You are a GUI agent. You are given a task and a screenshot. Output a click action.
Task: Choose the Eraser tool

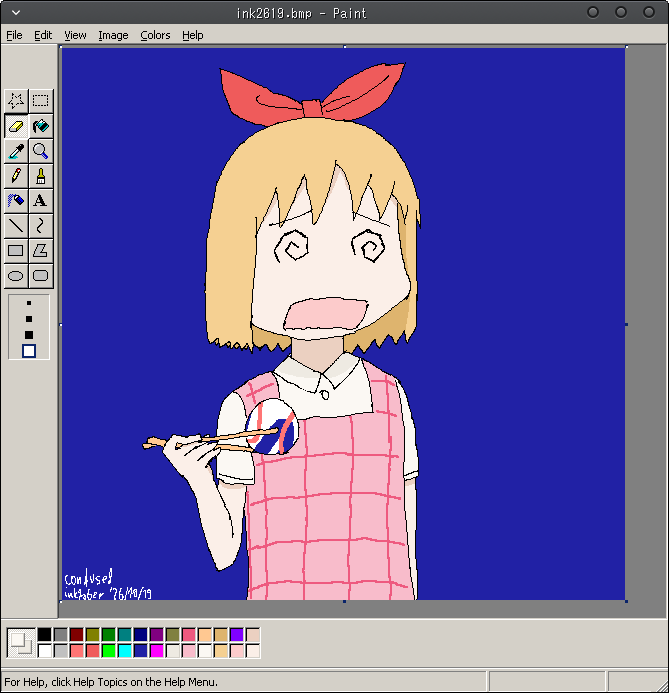click(x=16, y=126)
